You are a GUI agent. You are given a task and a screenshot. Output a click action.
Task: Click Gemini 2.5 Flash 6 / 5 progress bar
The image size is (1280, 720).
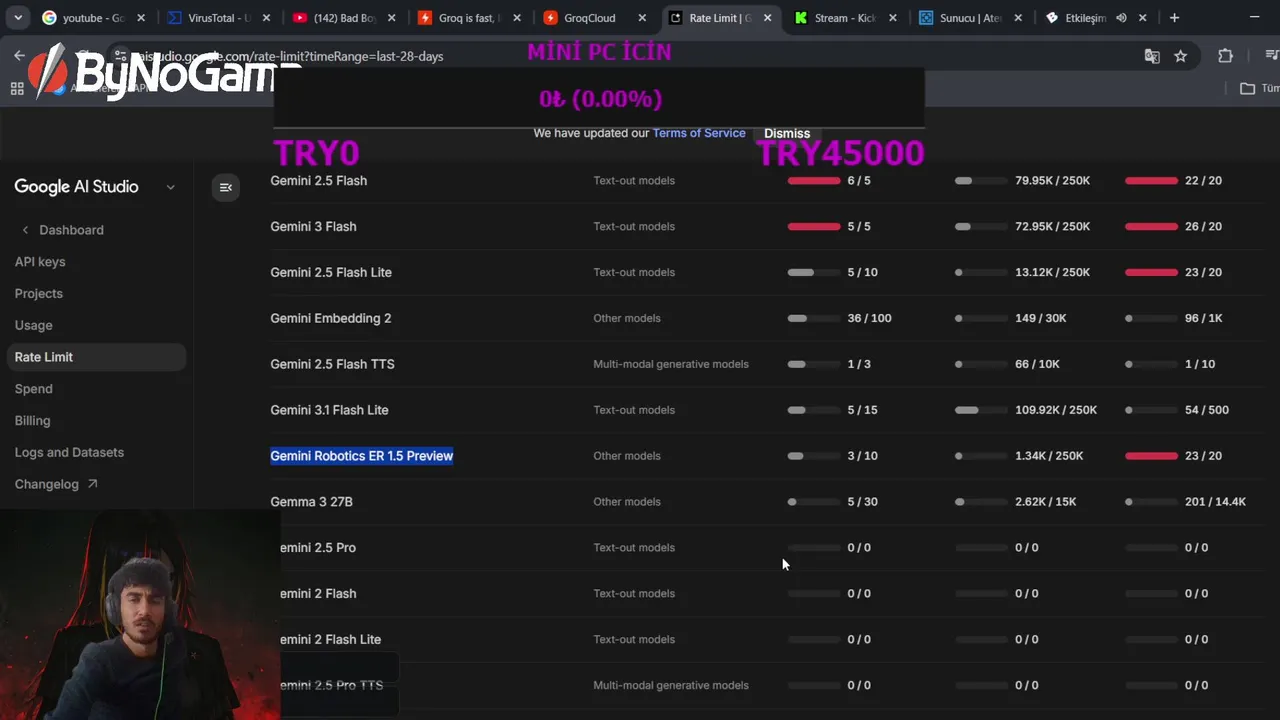pos(814,181)
